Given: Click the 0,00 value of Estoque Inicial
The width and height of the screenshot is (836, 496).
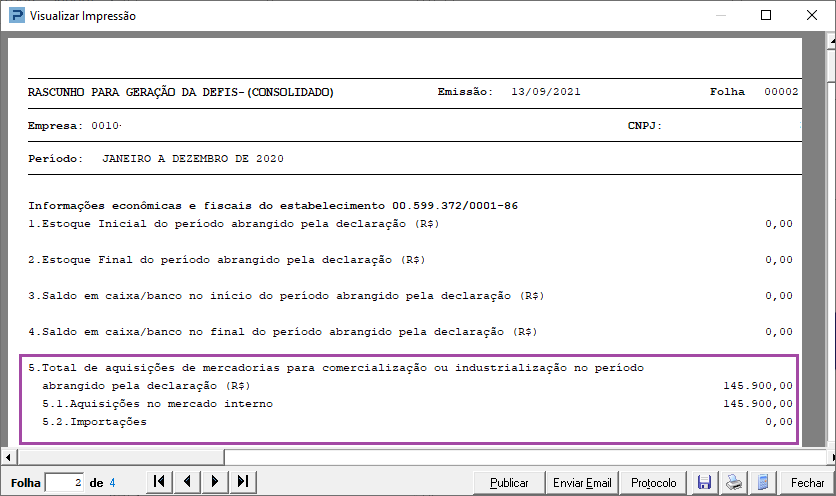Looking at the screenshot, I should pyautogui.click(x=779, y=224).
